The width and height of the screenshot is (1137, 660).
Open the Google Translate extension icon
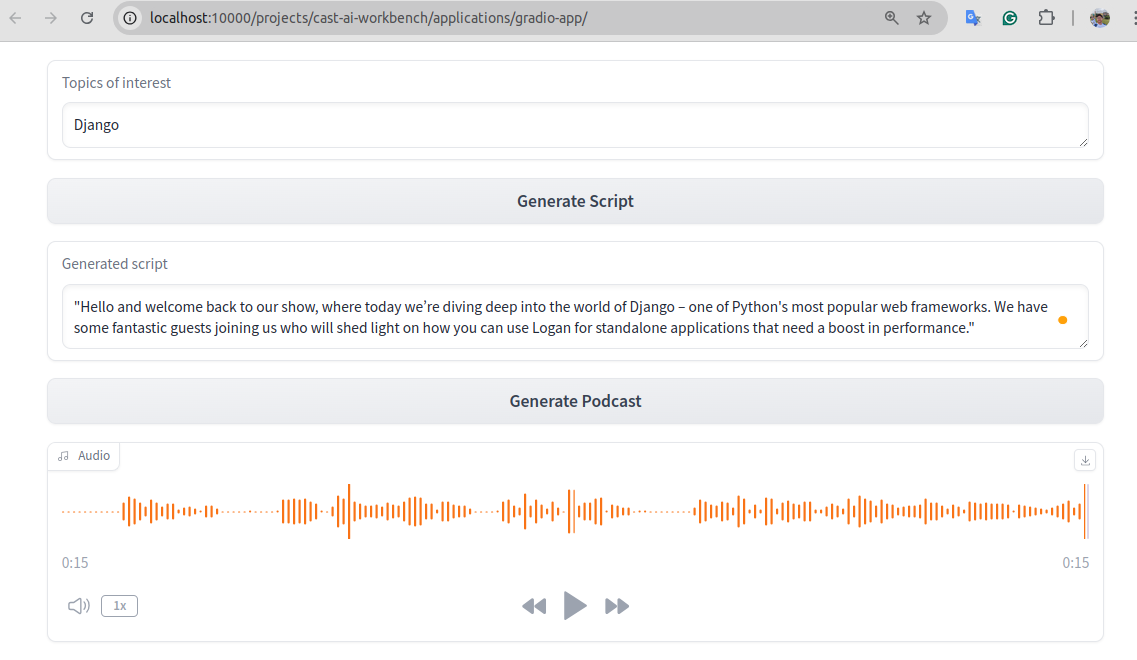click(x=973, y=18)
